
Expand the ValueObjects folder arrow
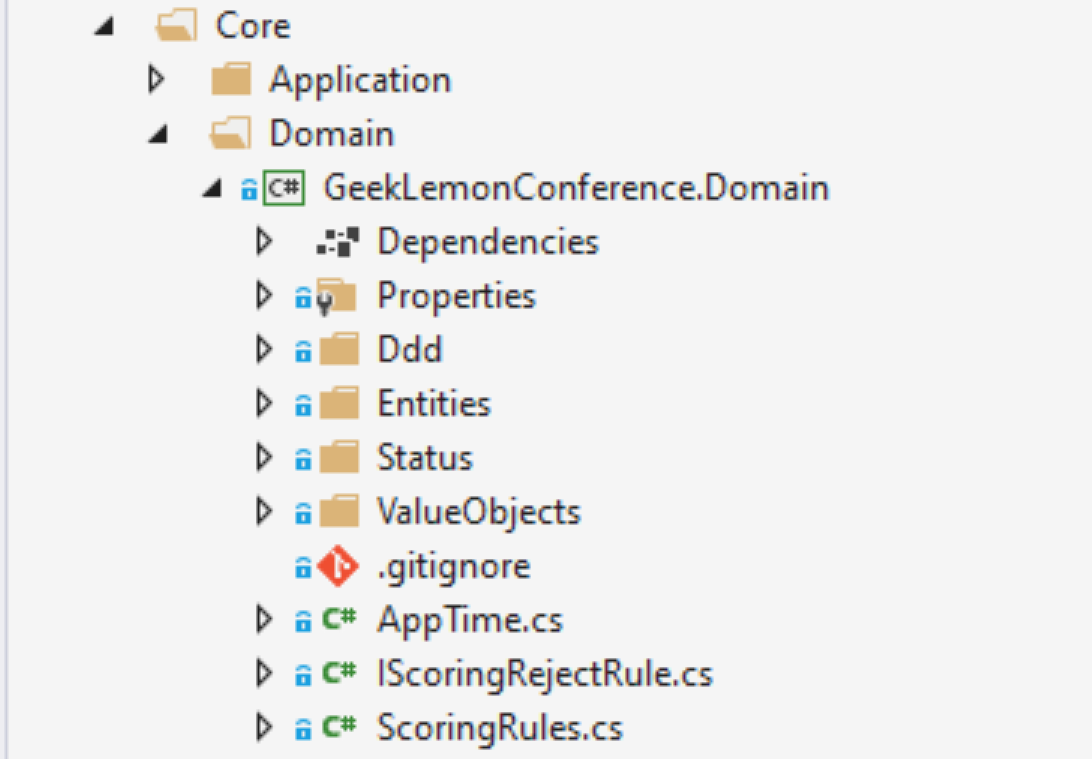point(264,512)
